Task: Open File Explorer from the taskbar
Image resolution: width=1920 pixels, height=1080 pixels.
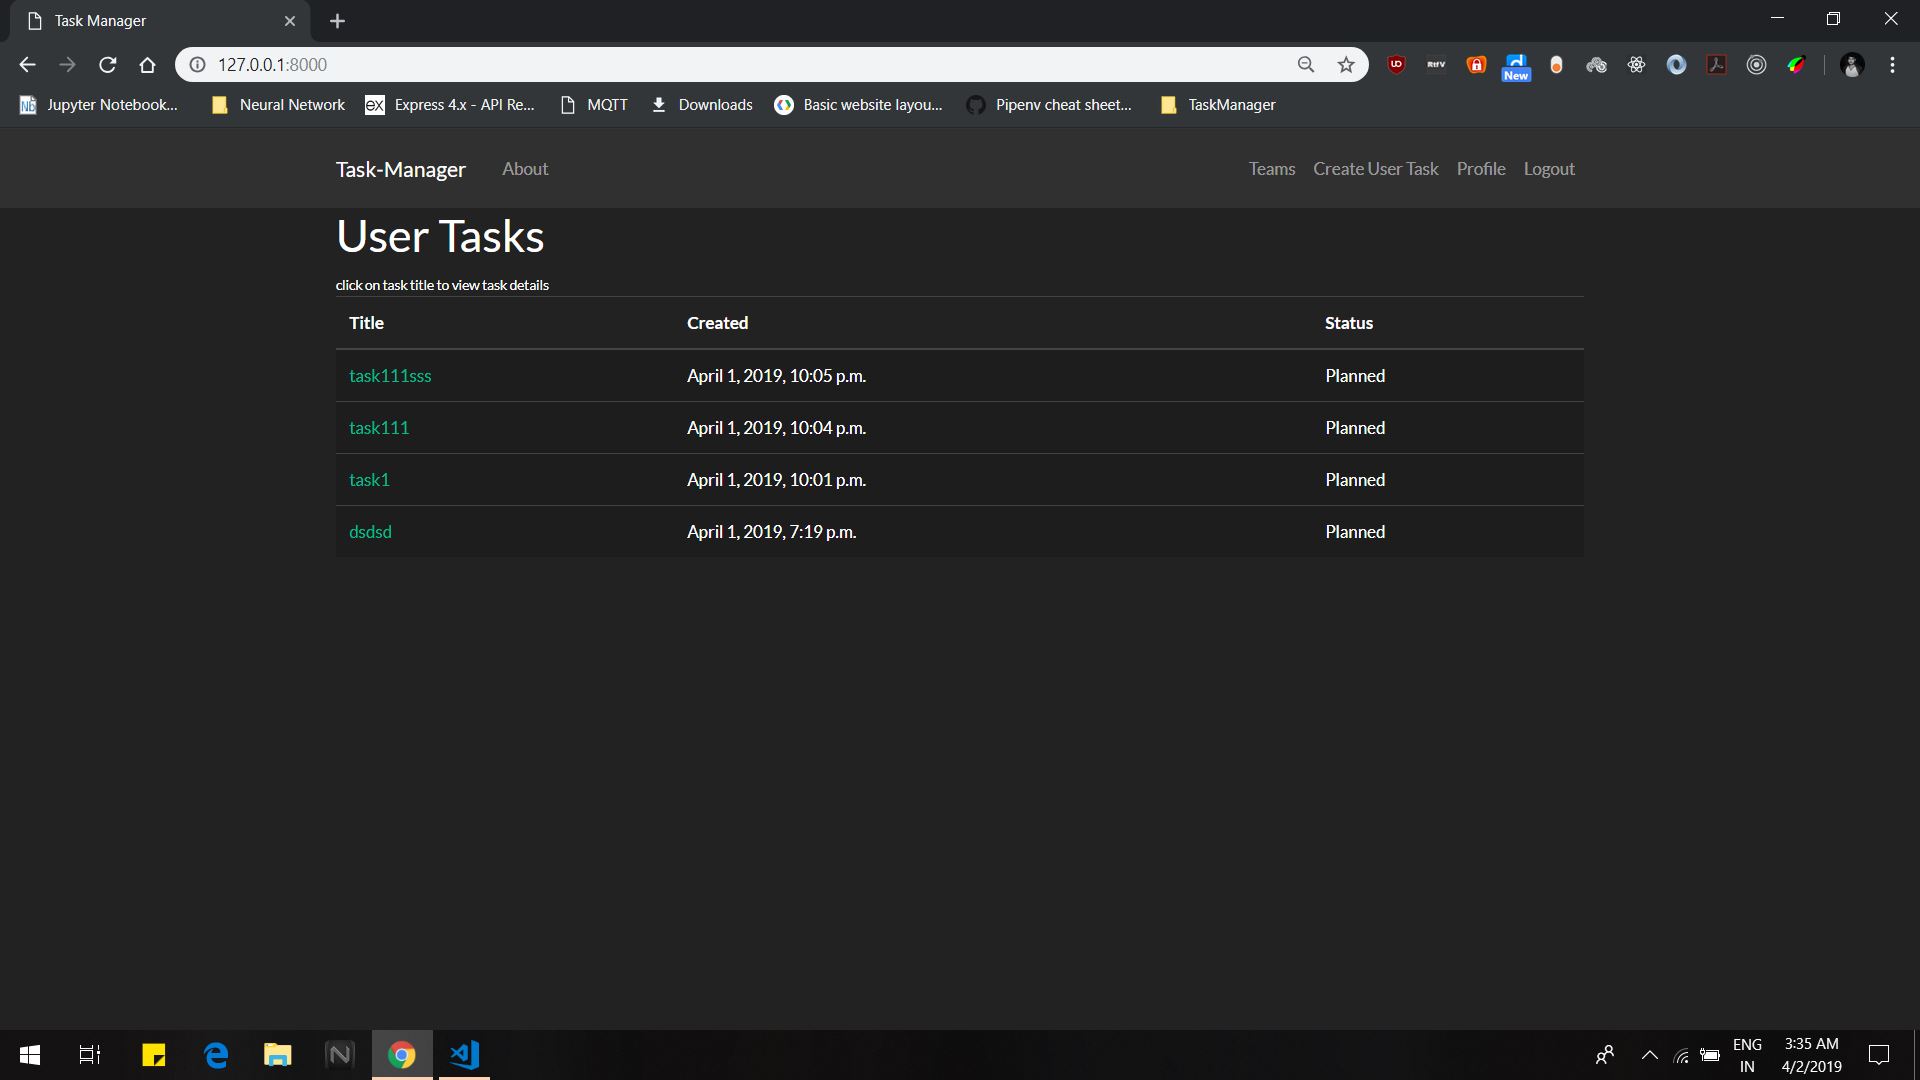Action: [x=277, y=1054]
